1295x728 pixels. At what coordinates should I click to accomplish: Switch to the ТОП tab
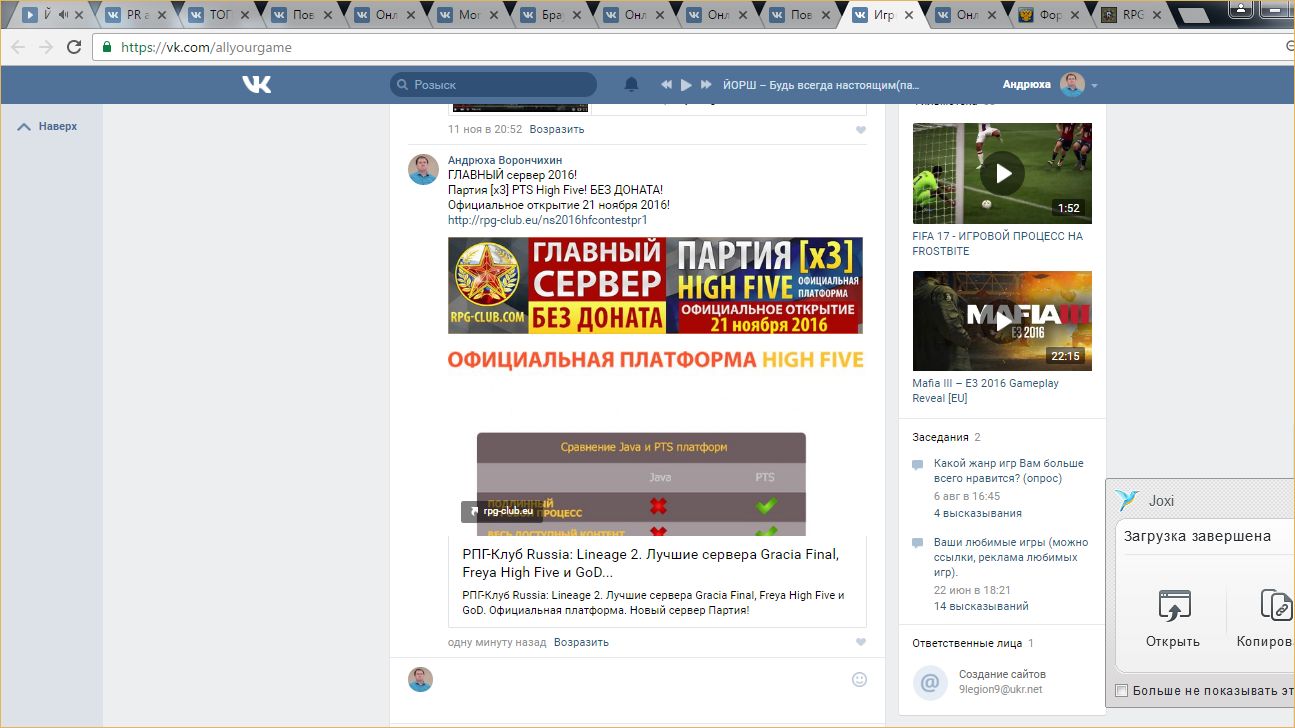pos(219,15)
